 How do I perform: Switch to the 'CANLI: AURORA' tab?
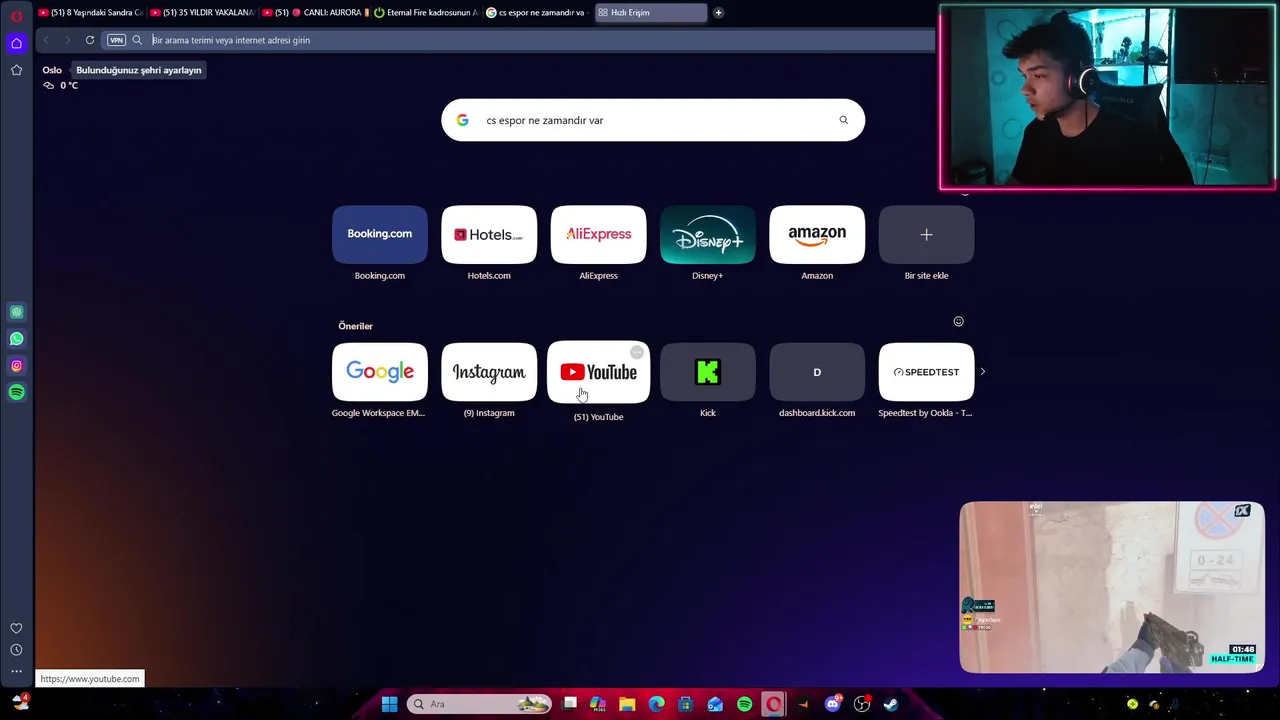pos(314,13)
